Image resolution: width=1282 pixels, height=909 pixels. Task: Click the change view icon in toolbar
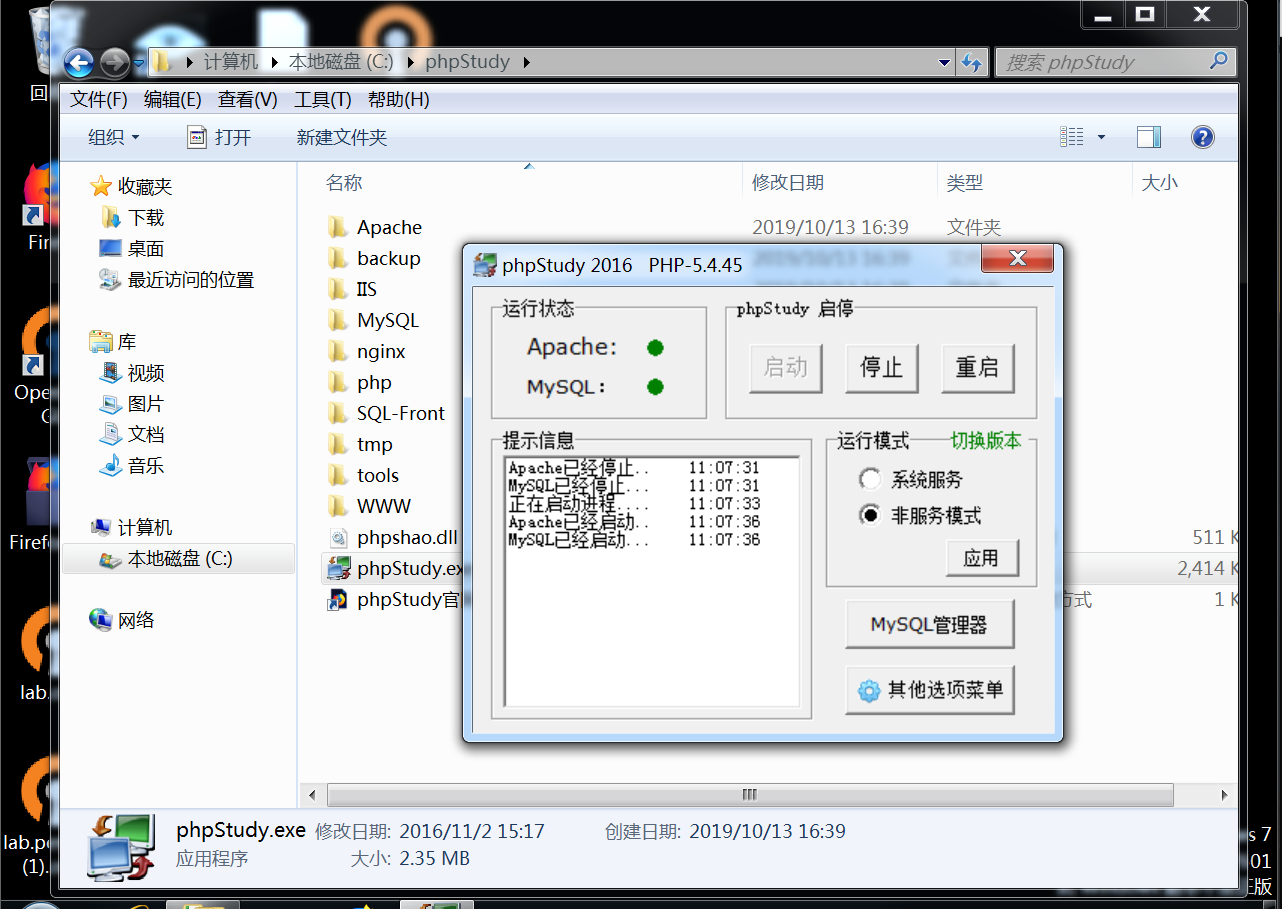pos(1072,137)
